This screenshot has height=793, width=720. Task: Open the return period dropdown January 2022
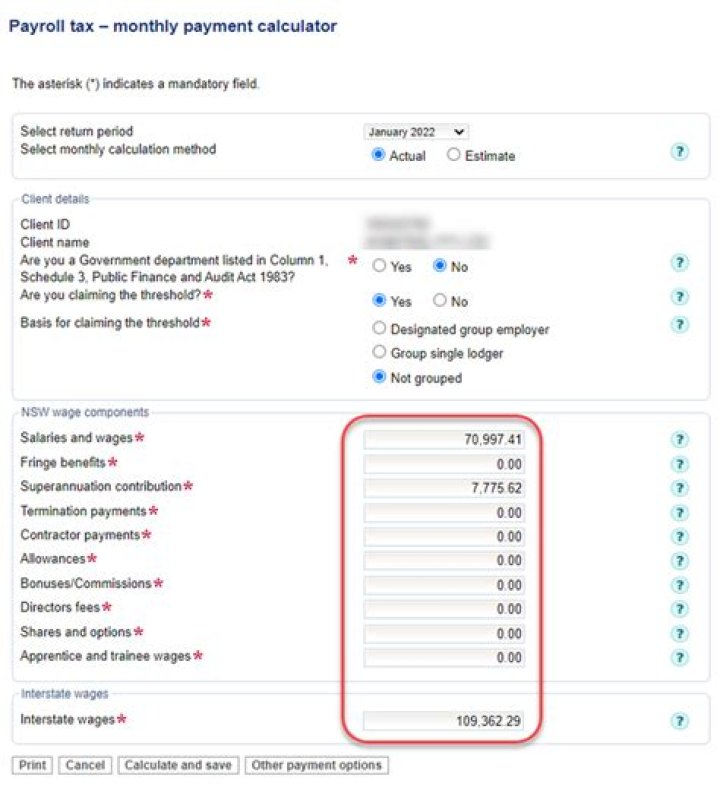pos(416,132)
